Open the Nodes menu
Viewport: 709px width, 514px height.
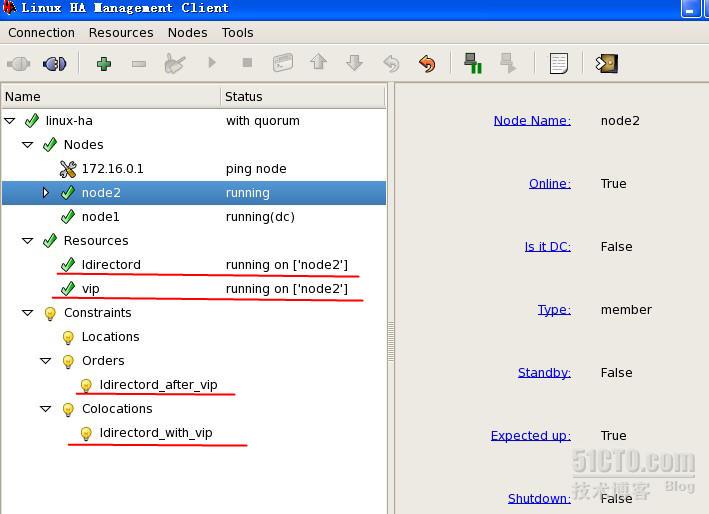pyautogui.click(x=188, y=33)
